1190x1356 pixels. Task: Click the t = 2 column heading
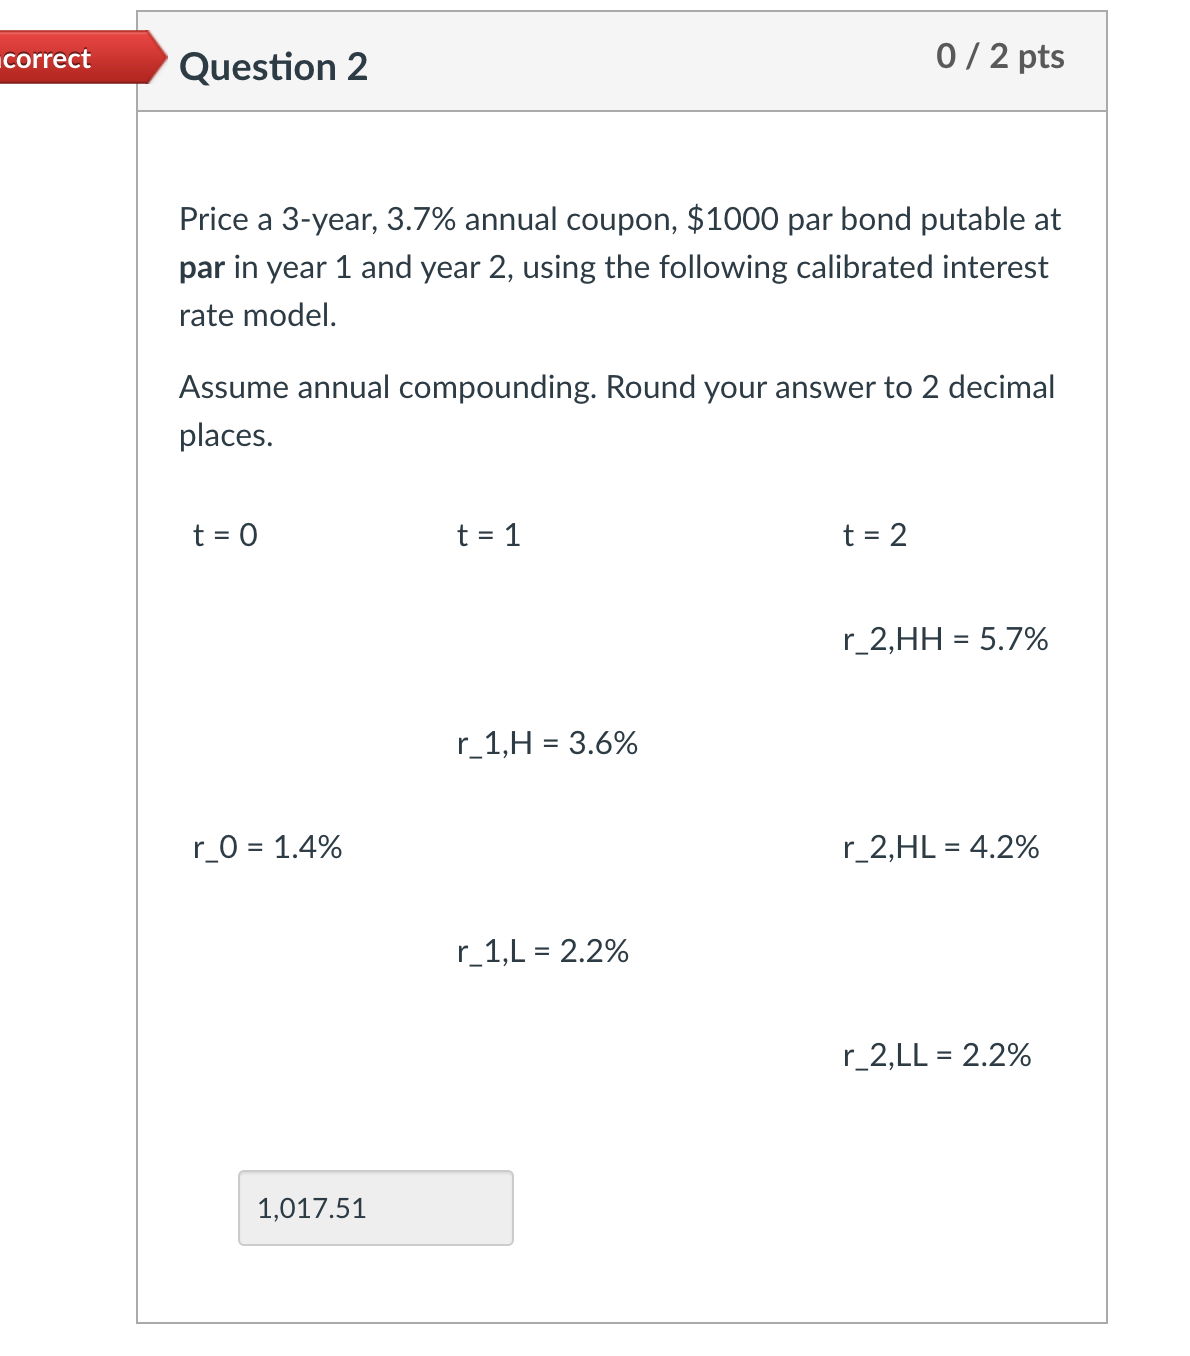(x=874, y=536)
